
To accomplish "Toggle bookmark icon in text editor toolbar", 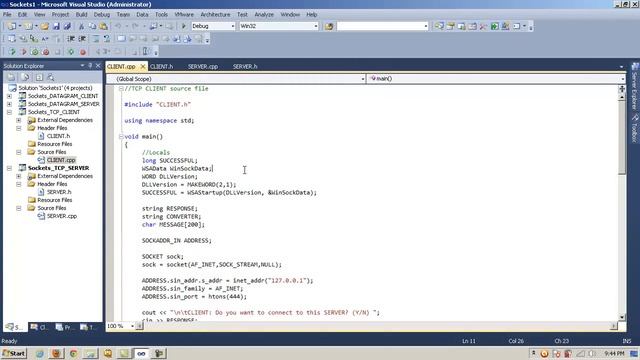I will click(x=121, y=39).
